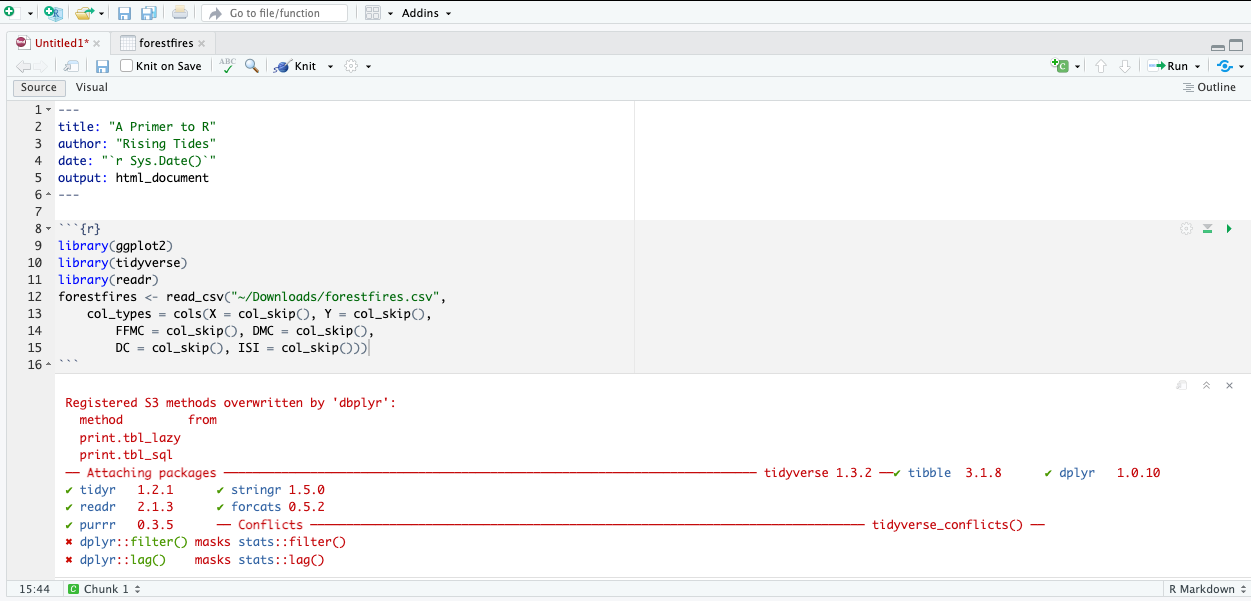The image size is (1251, 601).
Task: Close the Untitled1 tab
Action: pos(97,44)
